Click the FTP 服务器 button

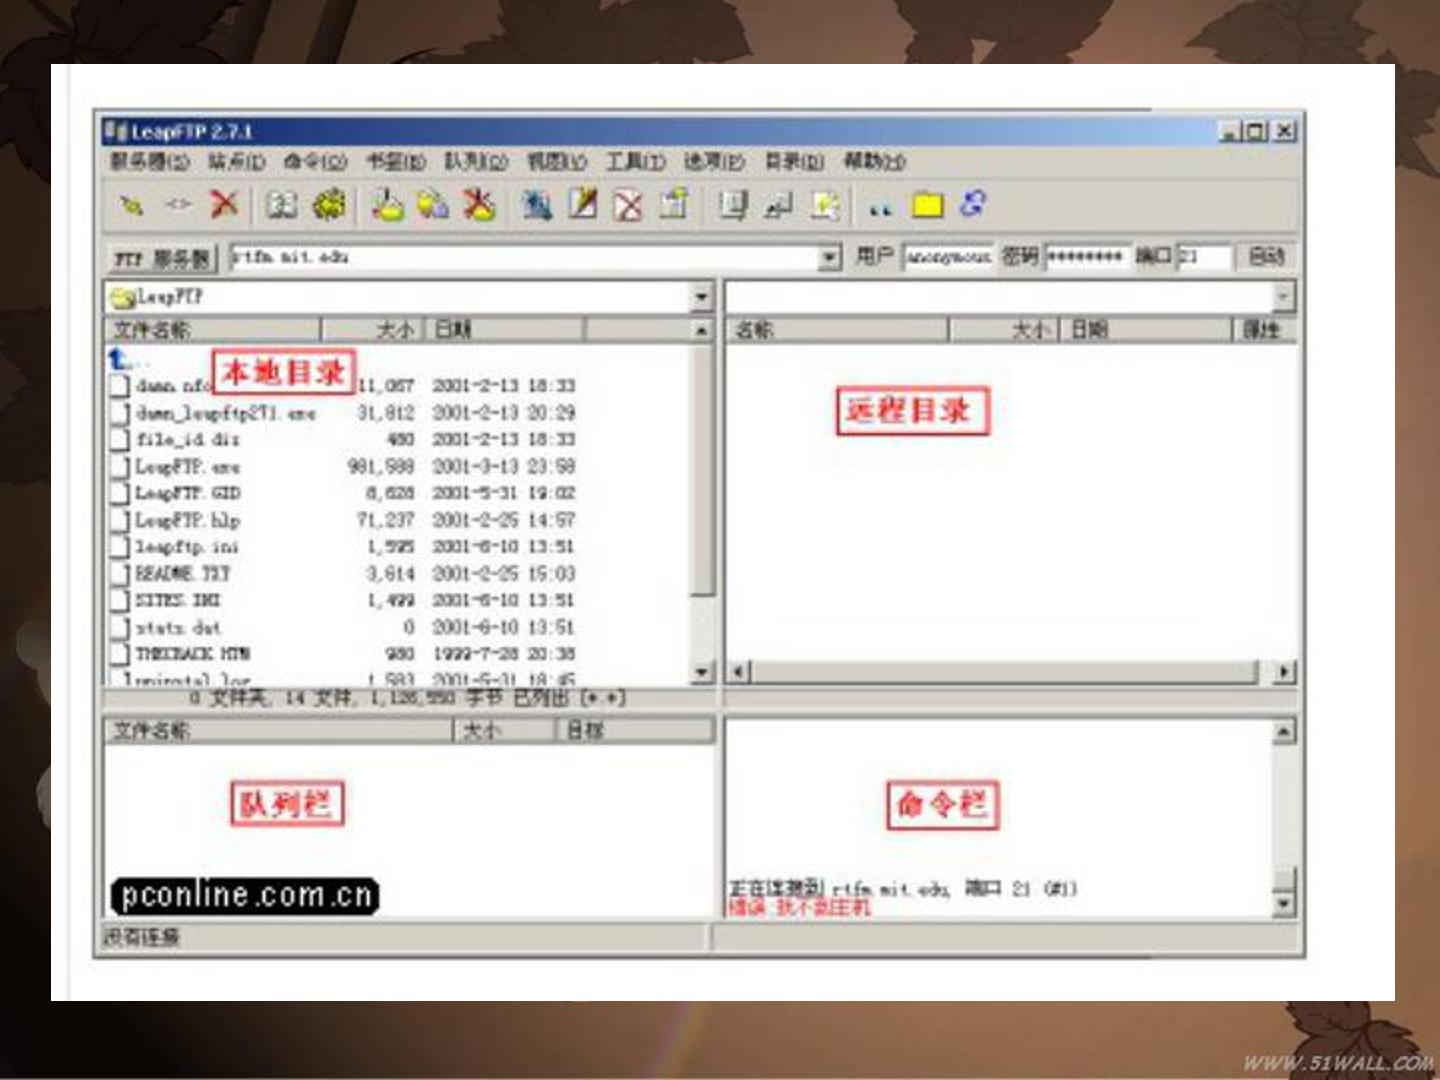[161, 258]
